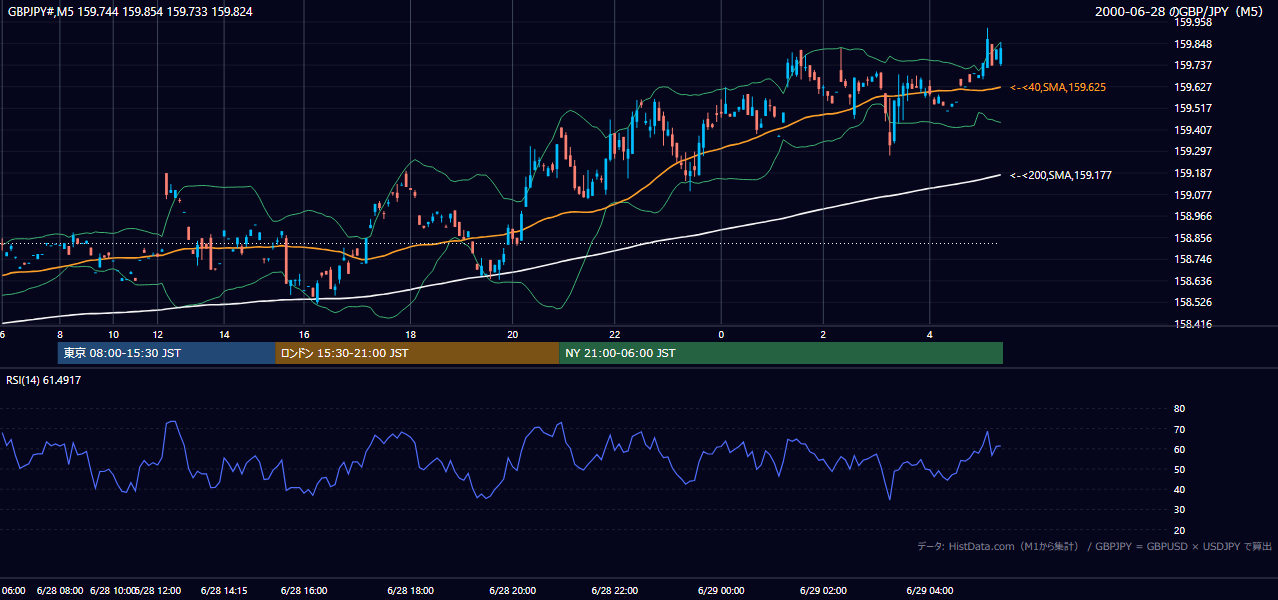Screen dimensions: 1278x600
Task: Click the 6/28 08:00 date label
Action: coord(60,591)
